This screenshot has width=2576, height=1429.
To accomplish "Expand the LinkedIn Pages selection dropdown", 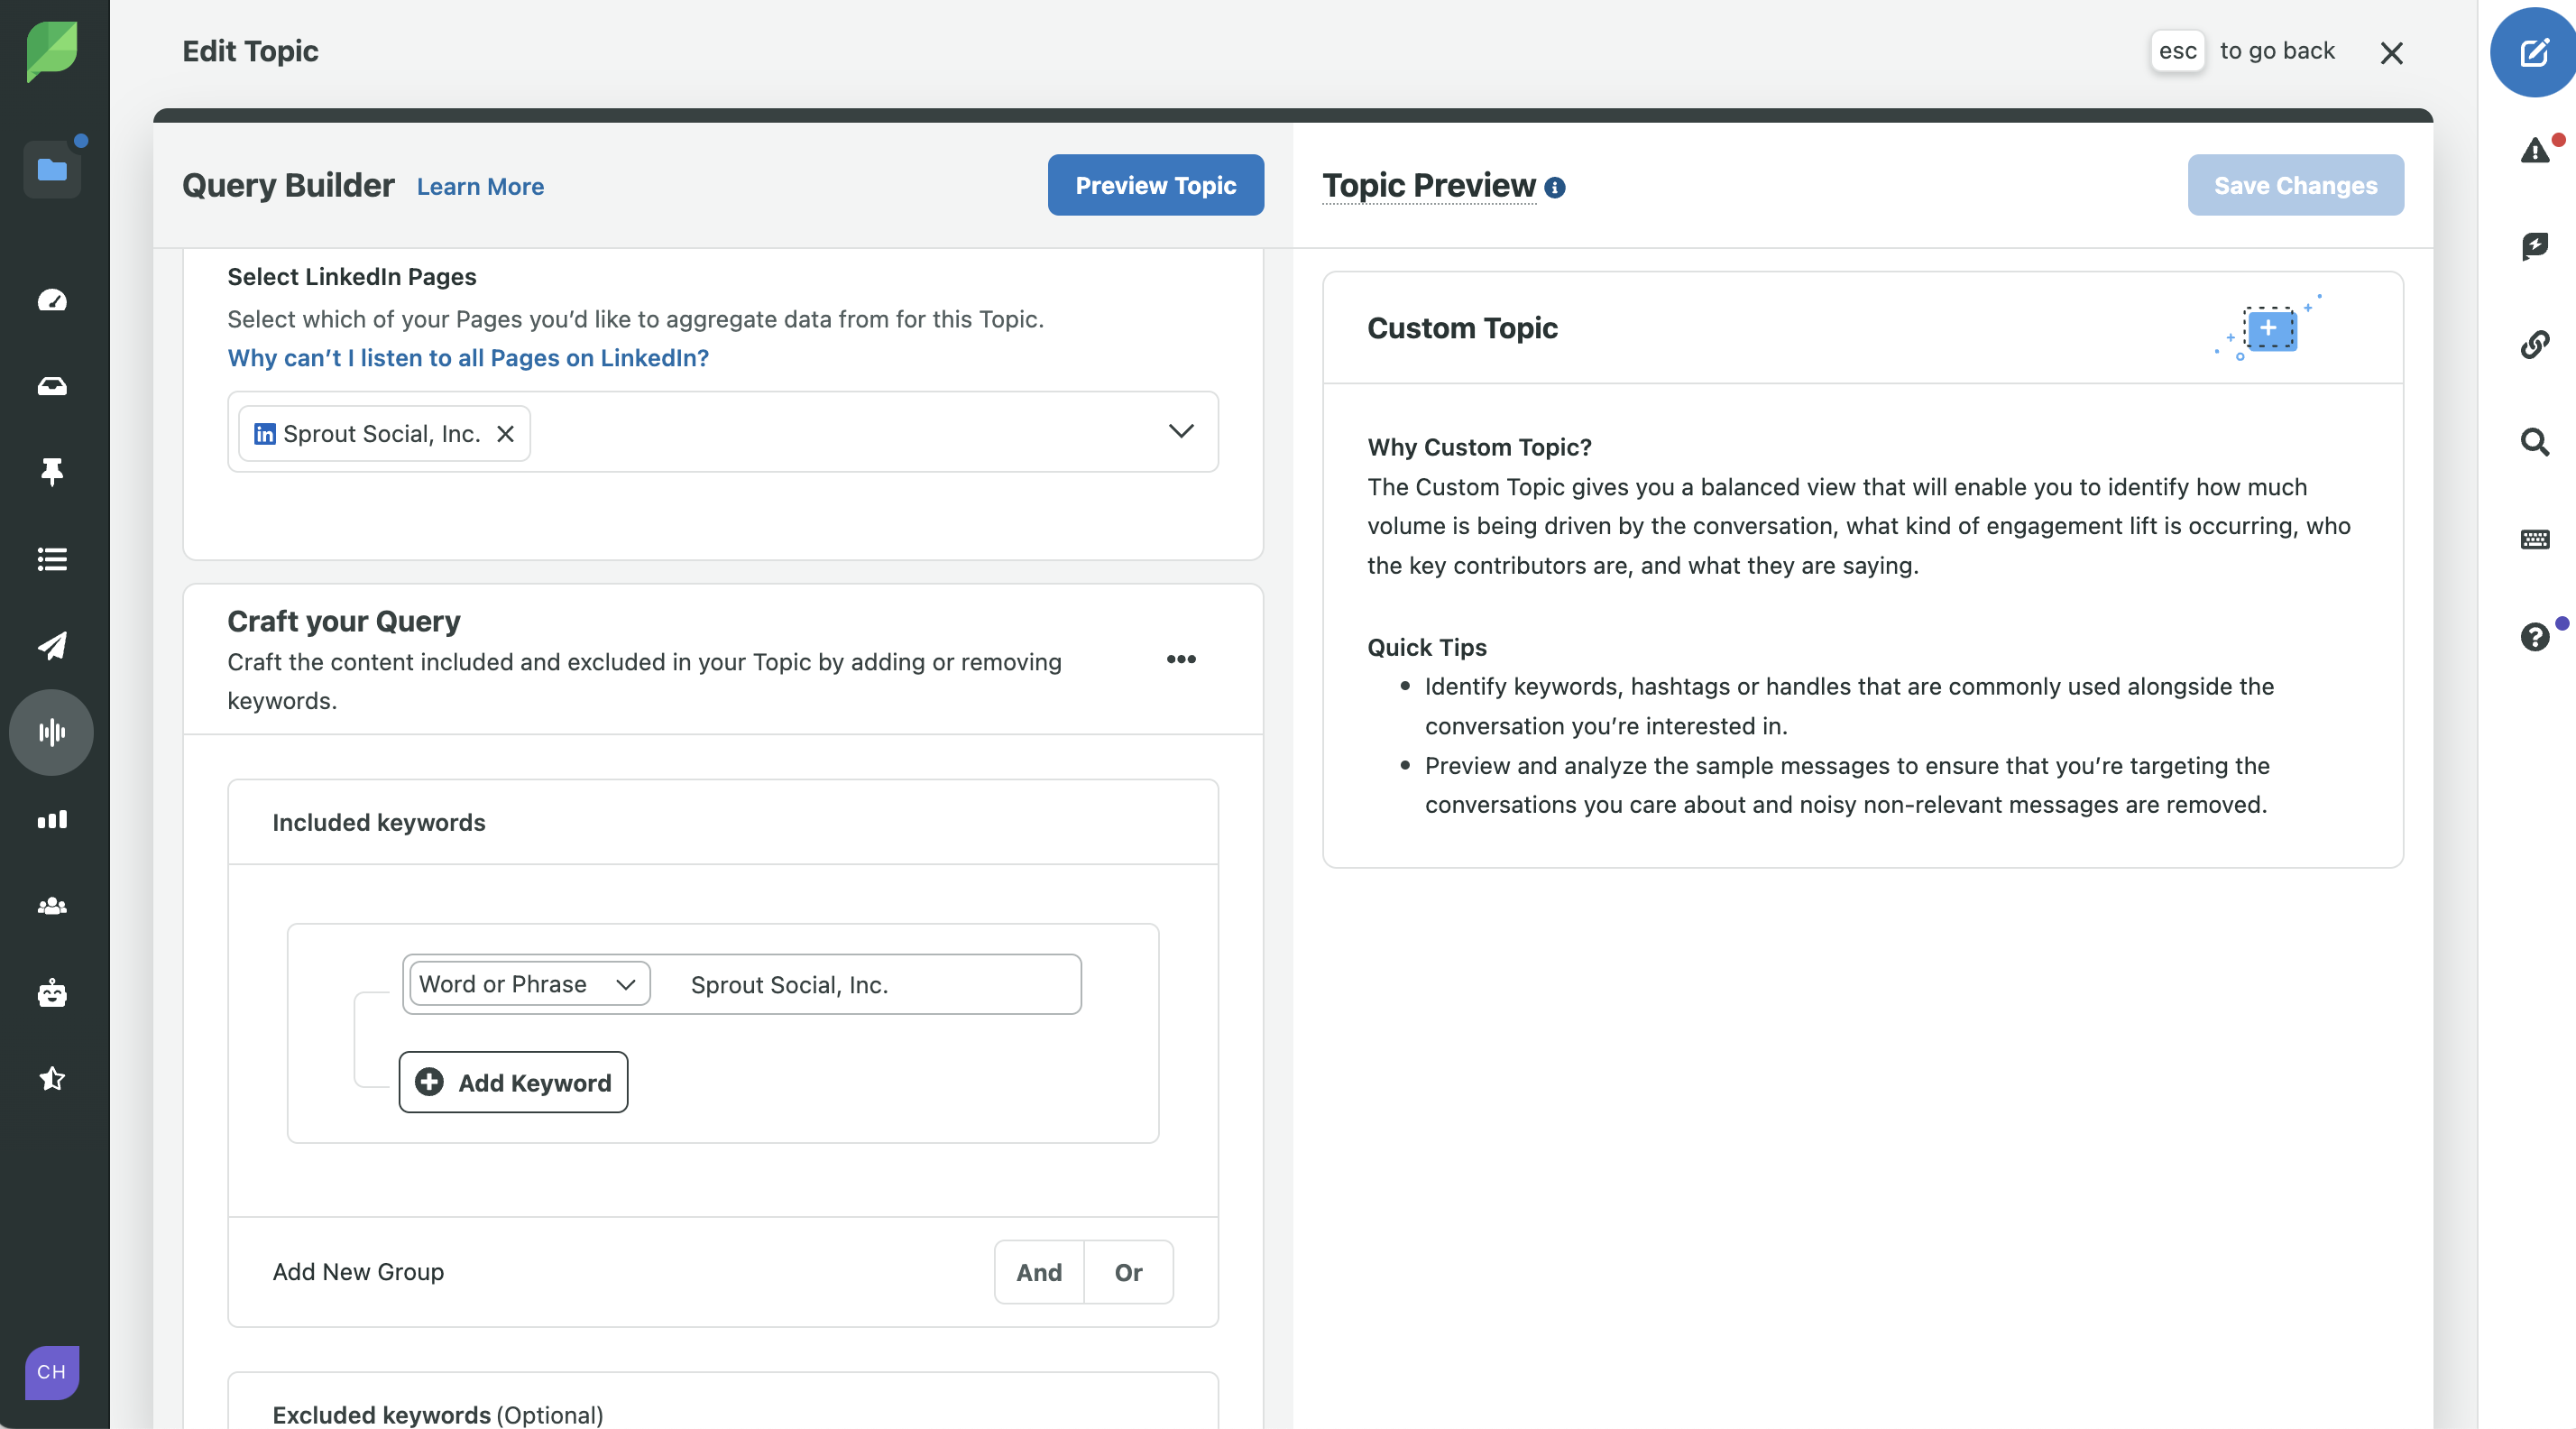I will point(1181,432).
